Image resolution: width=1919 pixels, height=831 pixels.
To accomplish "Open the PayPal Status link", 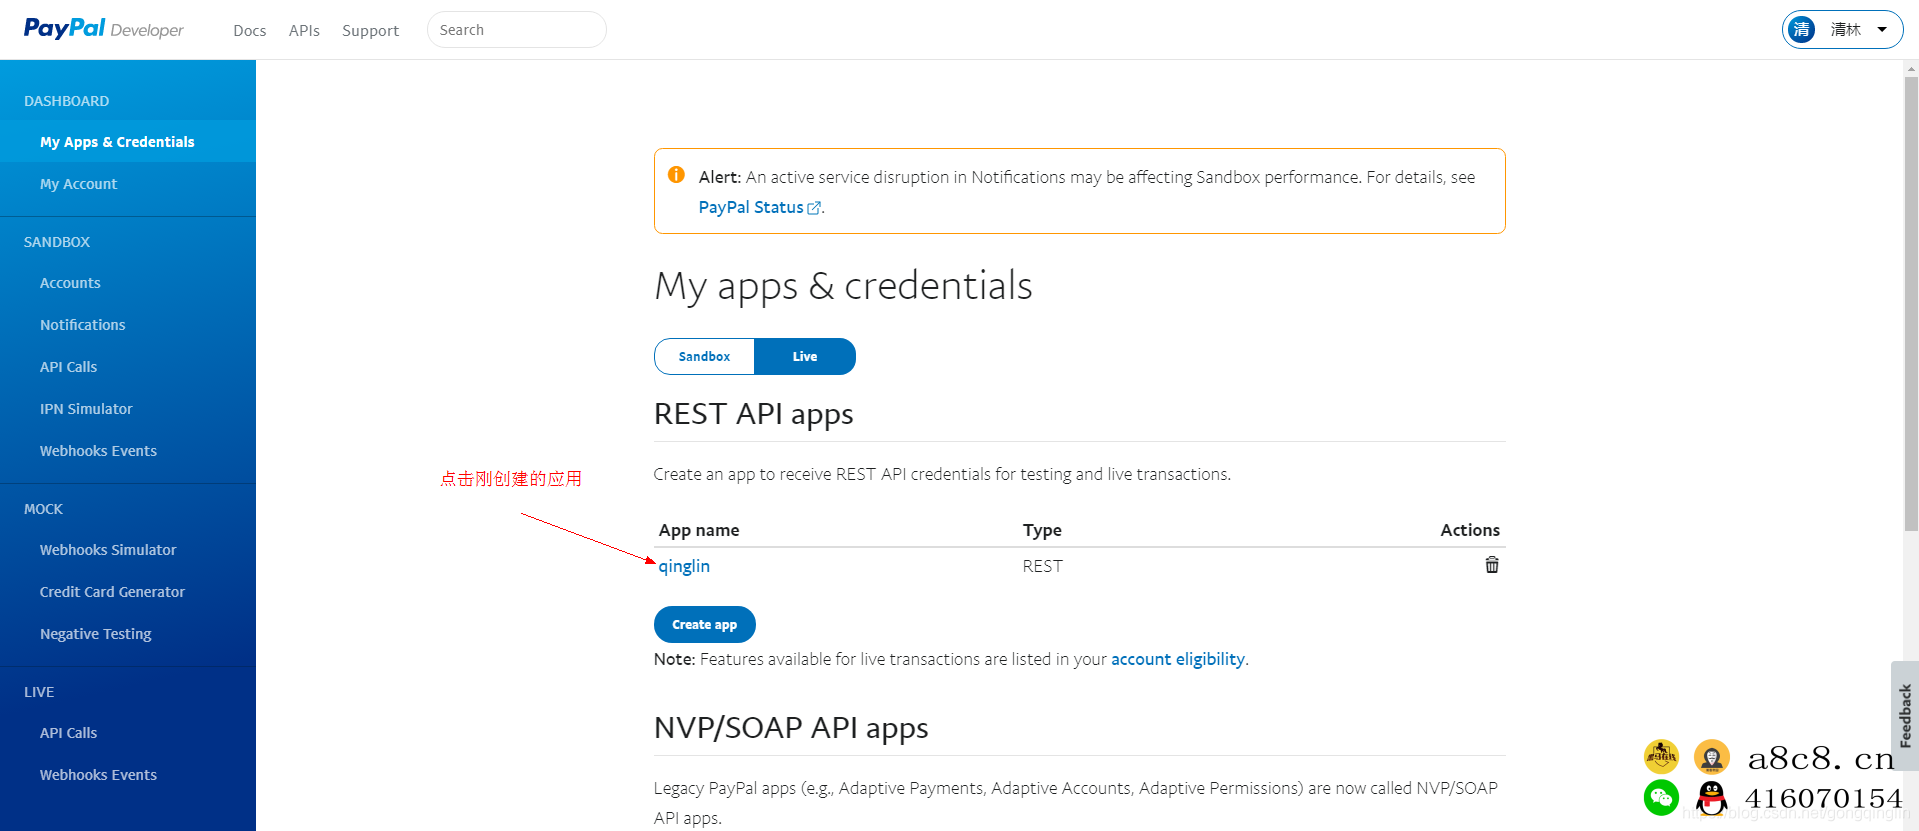I will coord(751,207).
